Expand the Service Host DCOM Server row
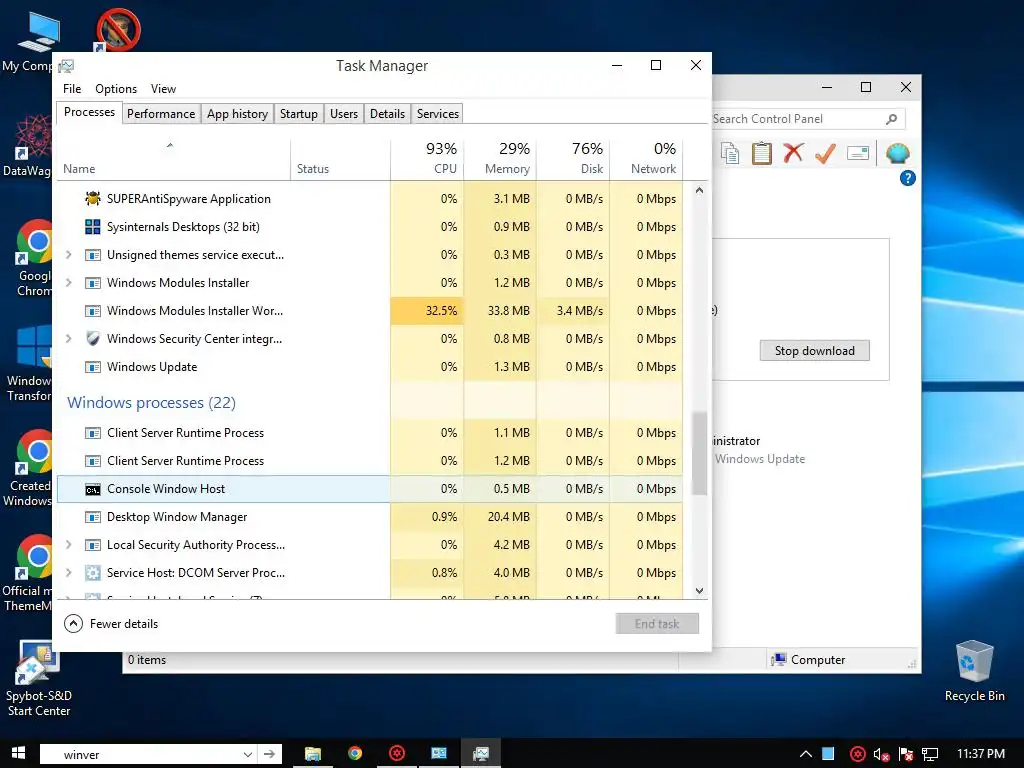Image resolution: width=1024 pixels, height=768 pixels. pos(69,573)
